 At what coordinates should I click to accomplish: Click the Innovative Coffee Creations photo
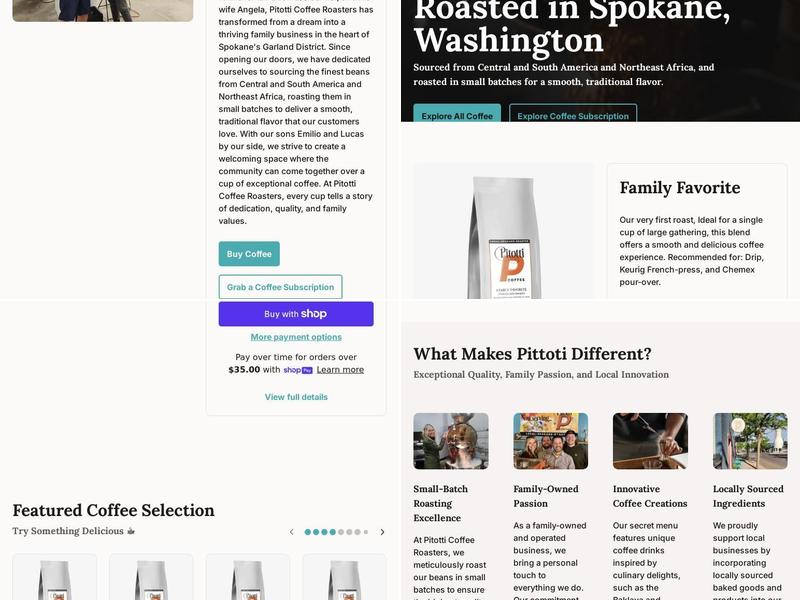tap(650, 441)
